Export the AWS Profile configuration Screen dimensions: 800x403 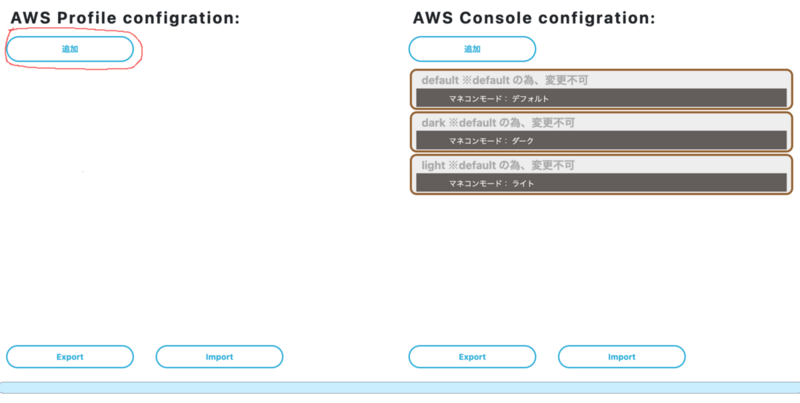click(70, 357)
